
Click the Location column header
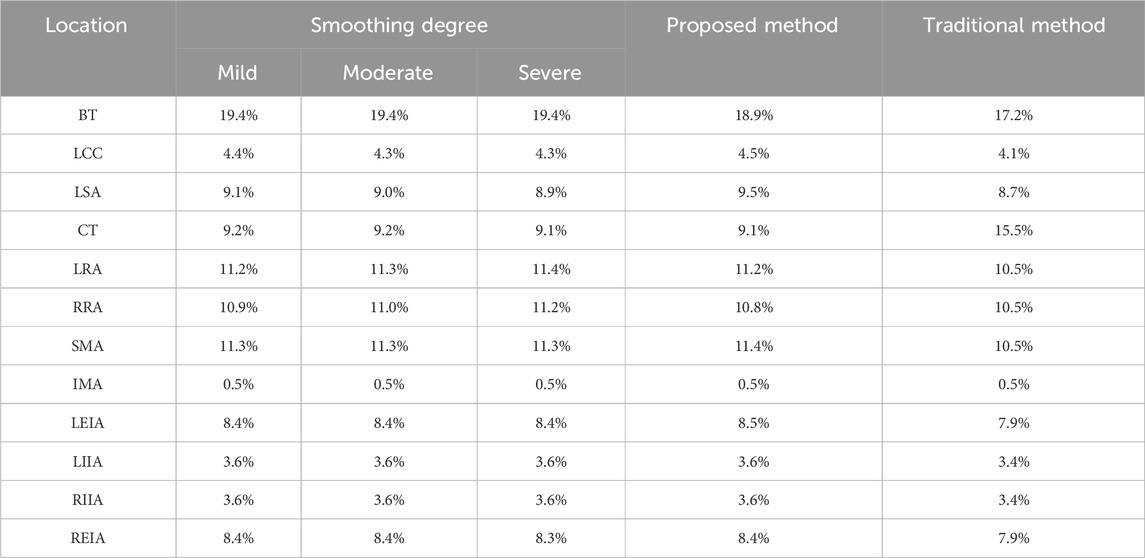point(87,25)
